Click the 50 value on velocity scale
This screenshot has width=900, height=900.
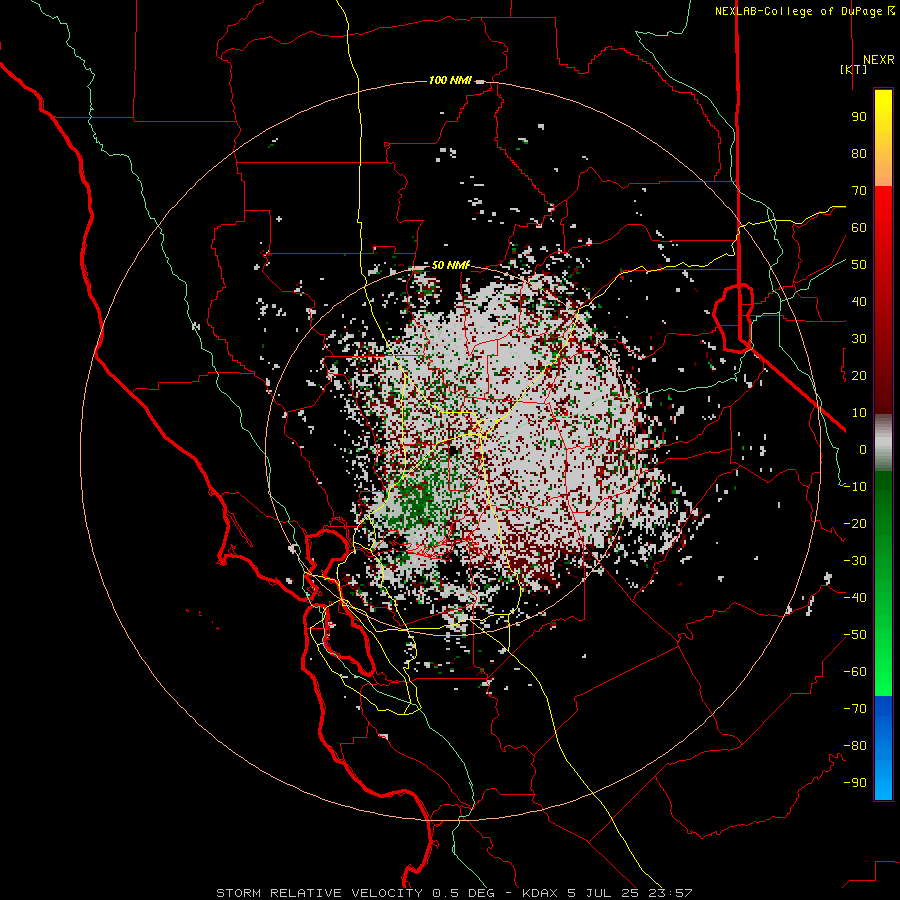pos(859,265)
